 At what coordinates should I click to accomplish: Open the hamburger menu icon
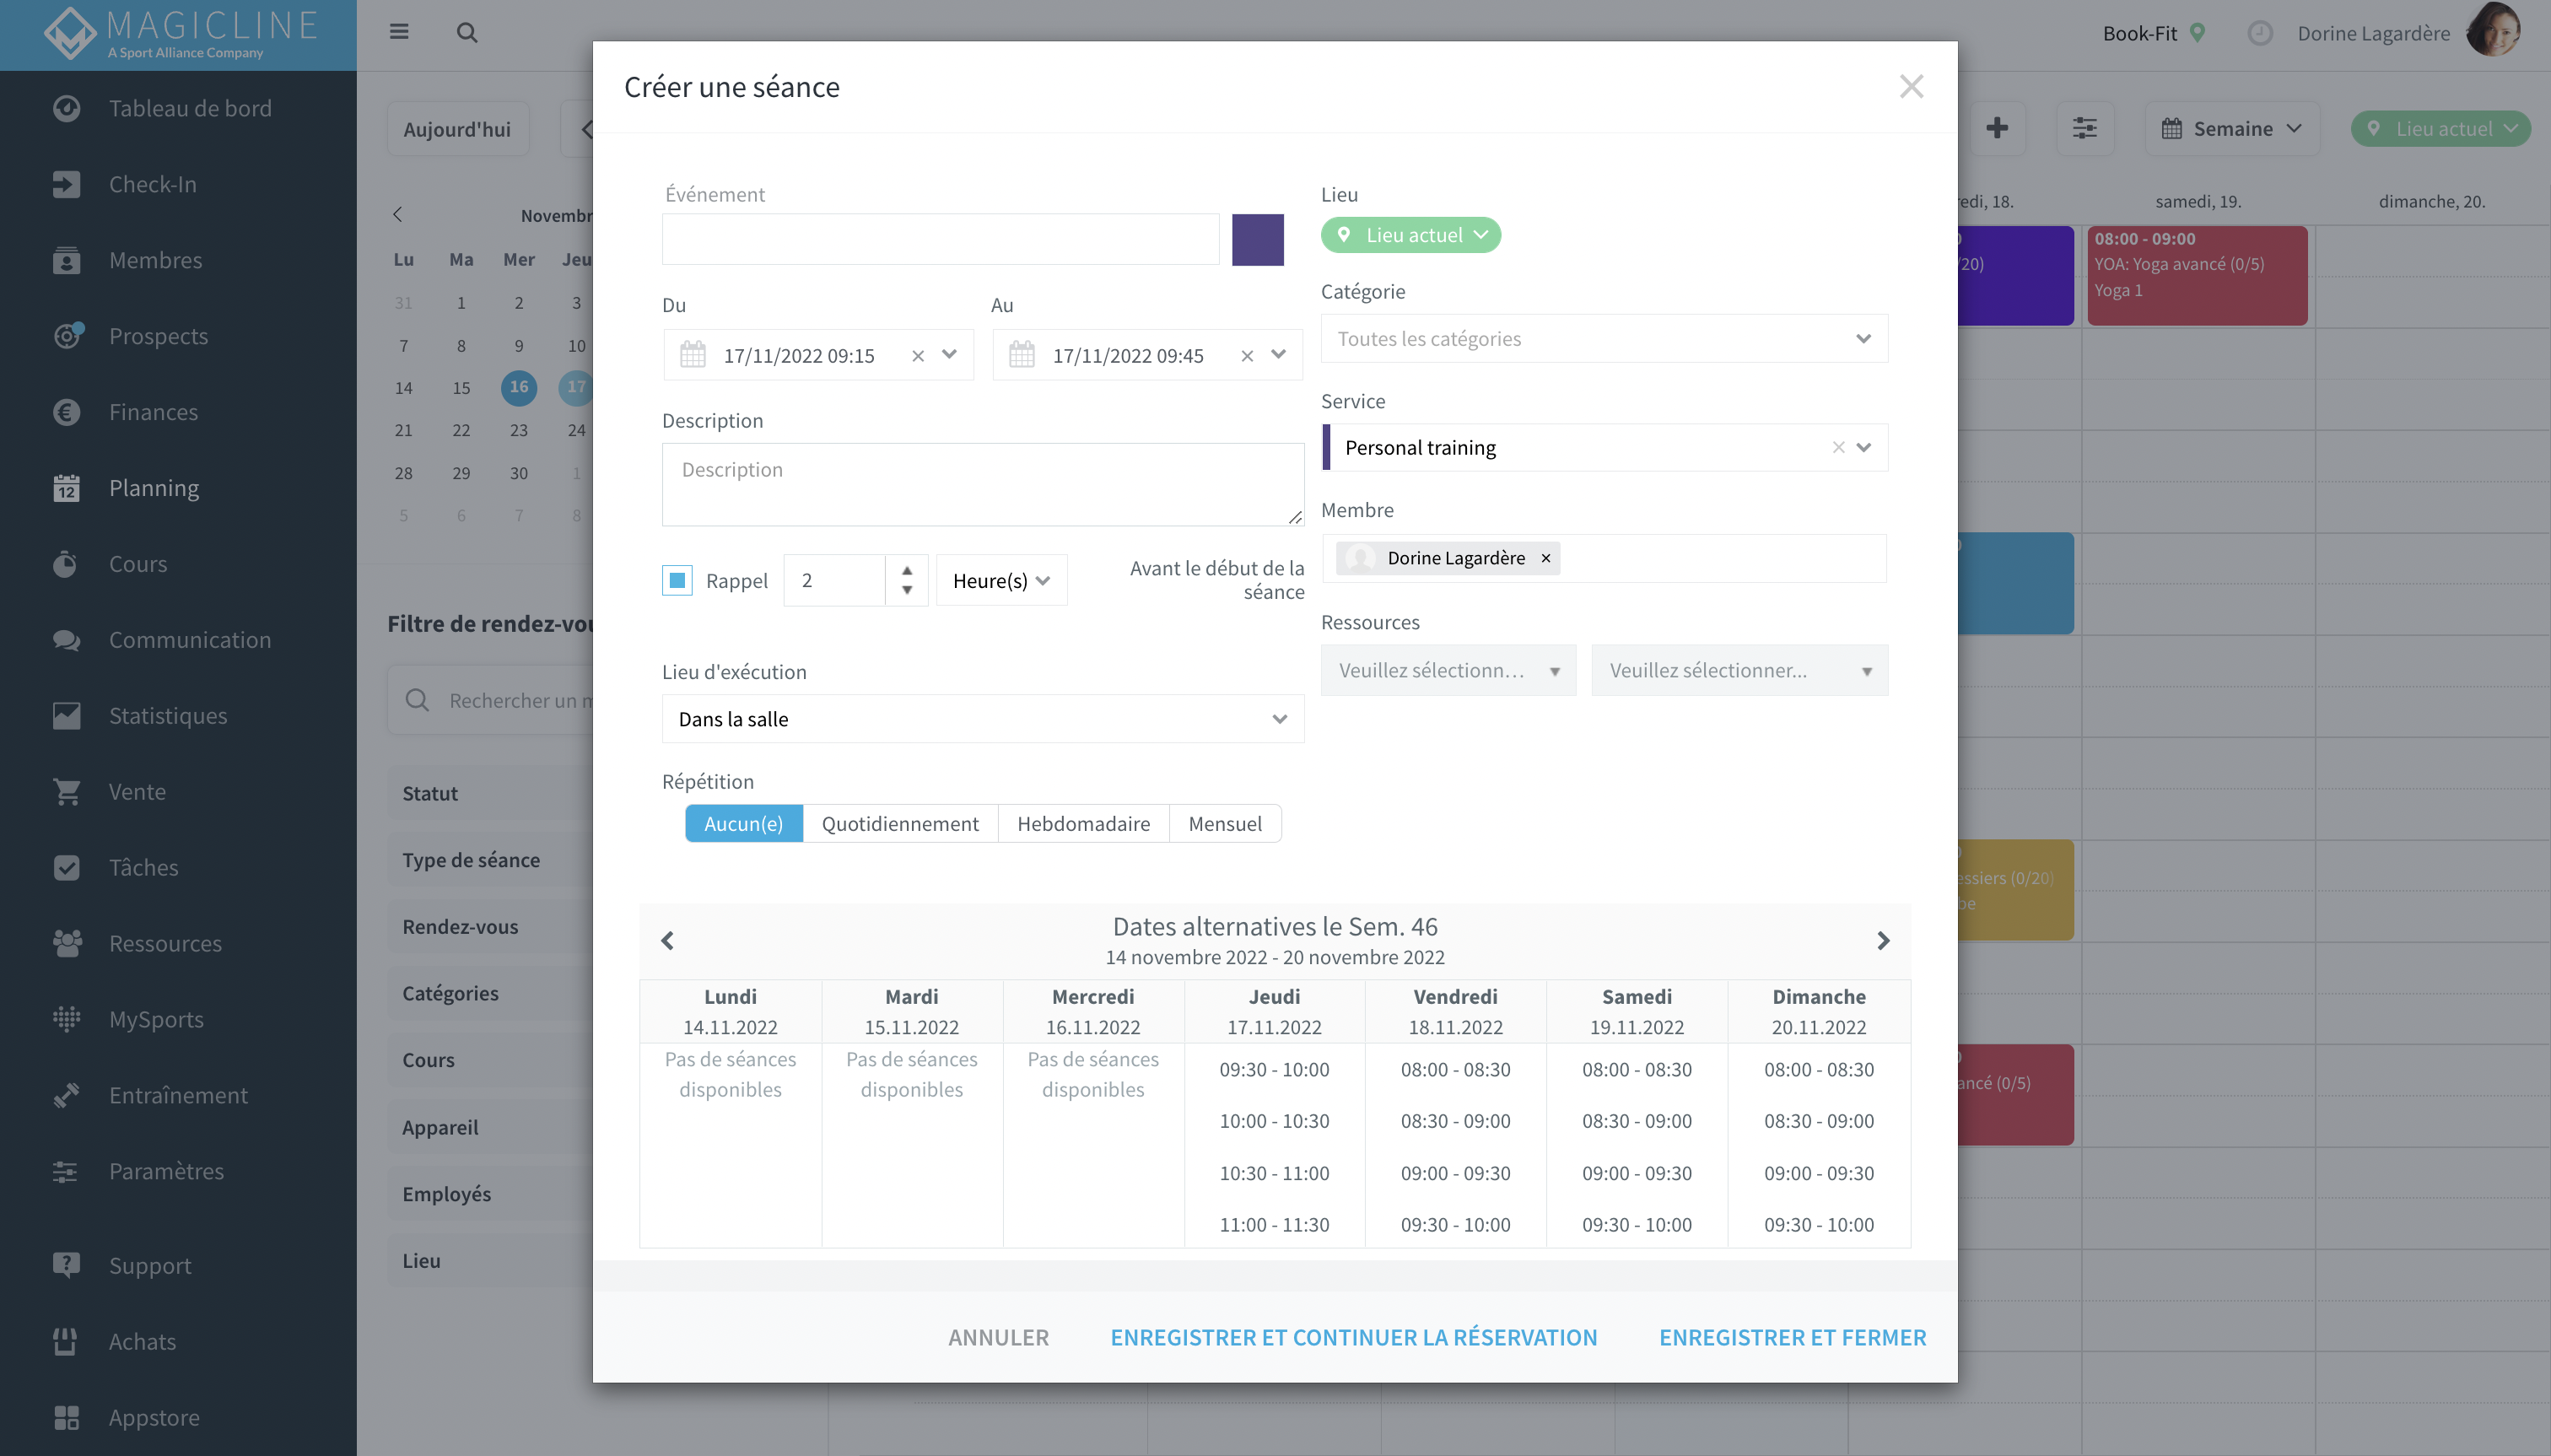399,32
